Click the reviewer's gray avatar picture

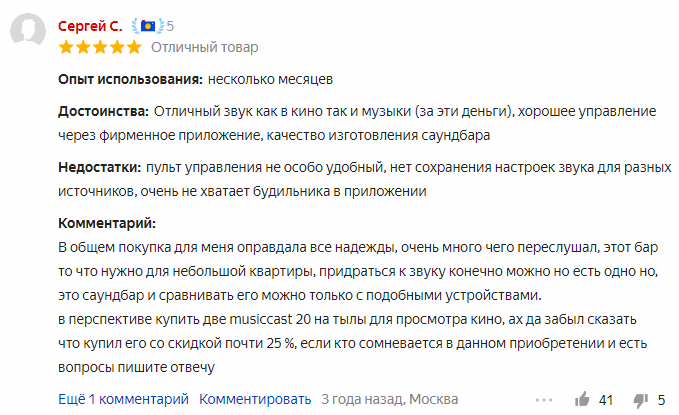[28, 29]
